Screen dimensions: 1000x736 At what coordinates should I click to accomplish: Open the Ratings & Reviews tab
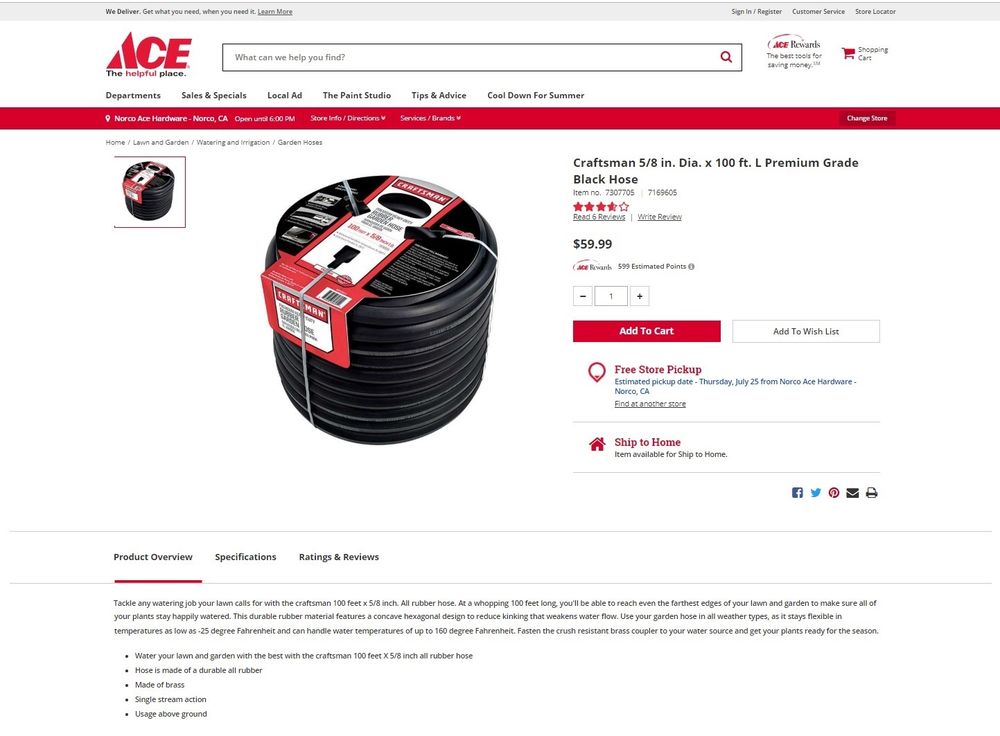click(339, 557)
